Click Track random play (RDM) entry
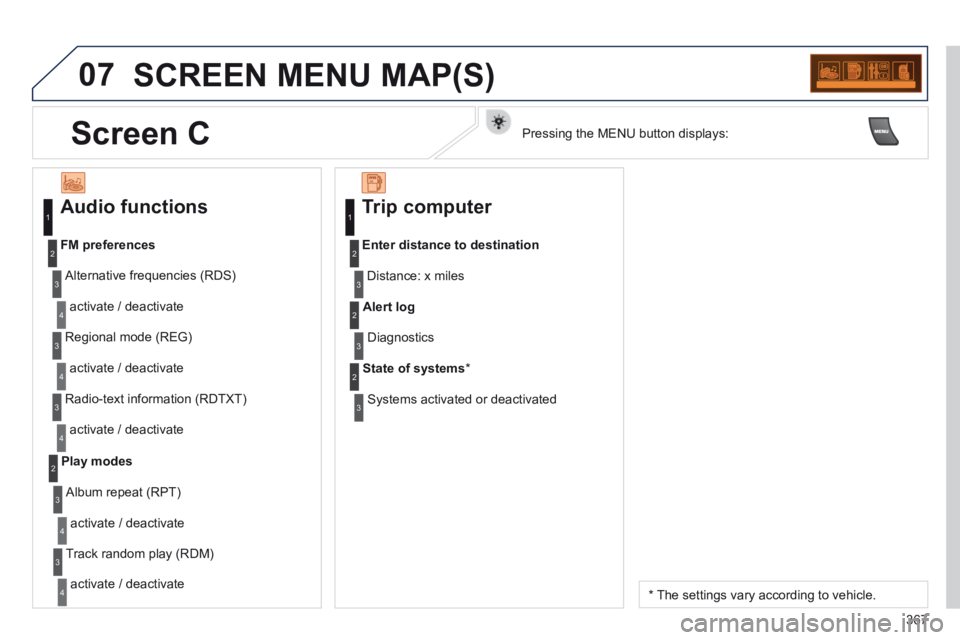Screen dimensions: 960x640 (140, 554)
